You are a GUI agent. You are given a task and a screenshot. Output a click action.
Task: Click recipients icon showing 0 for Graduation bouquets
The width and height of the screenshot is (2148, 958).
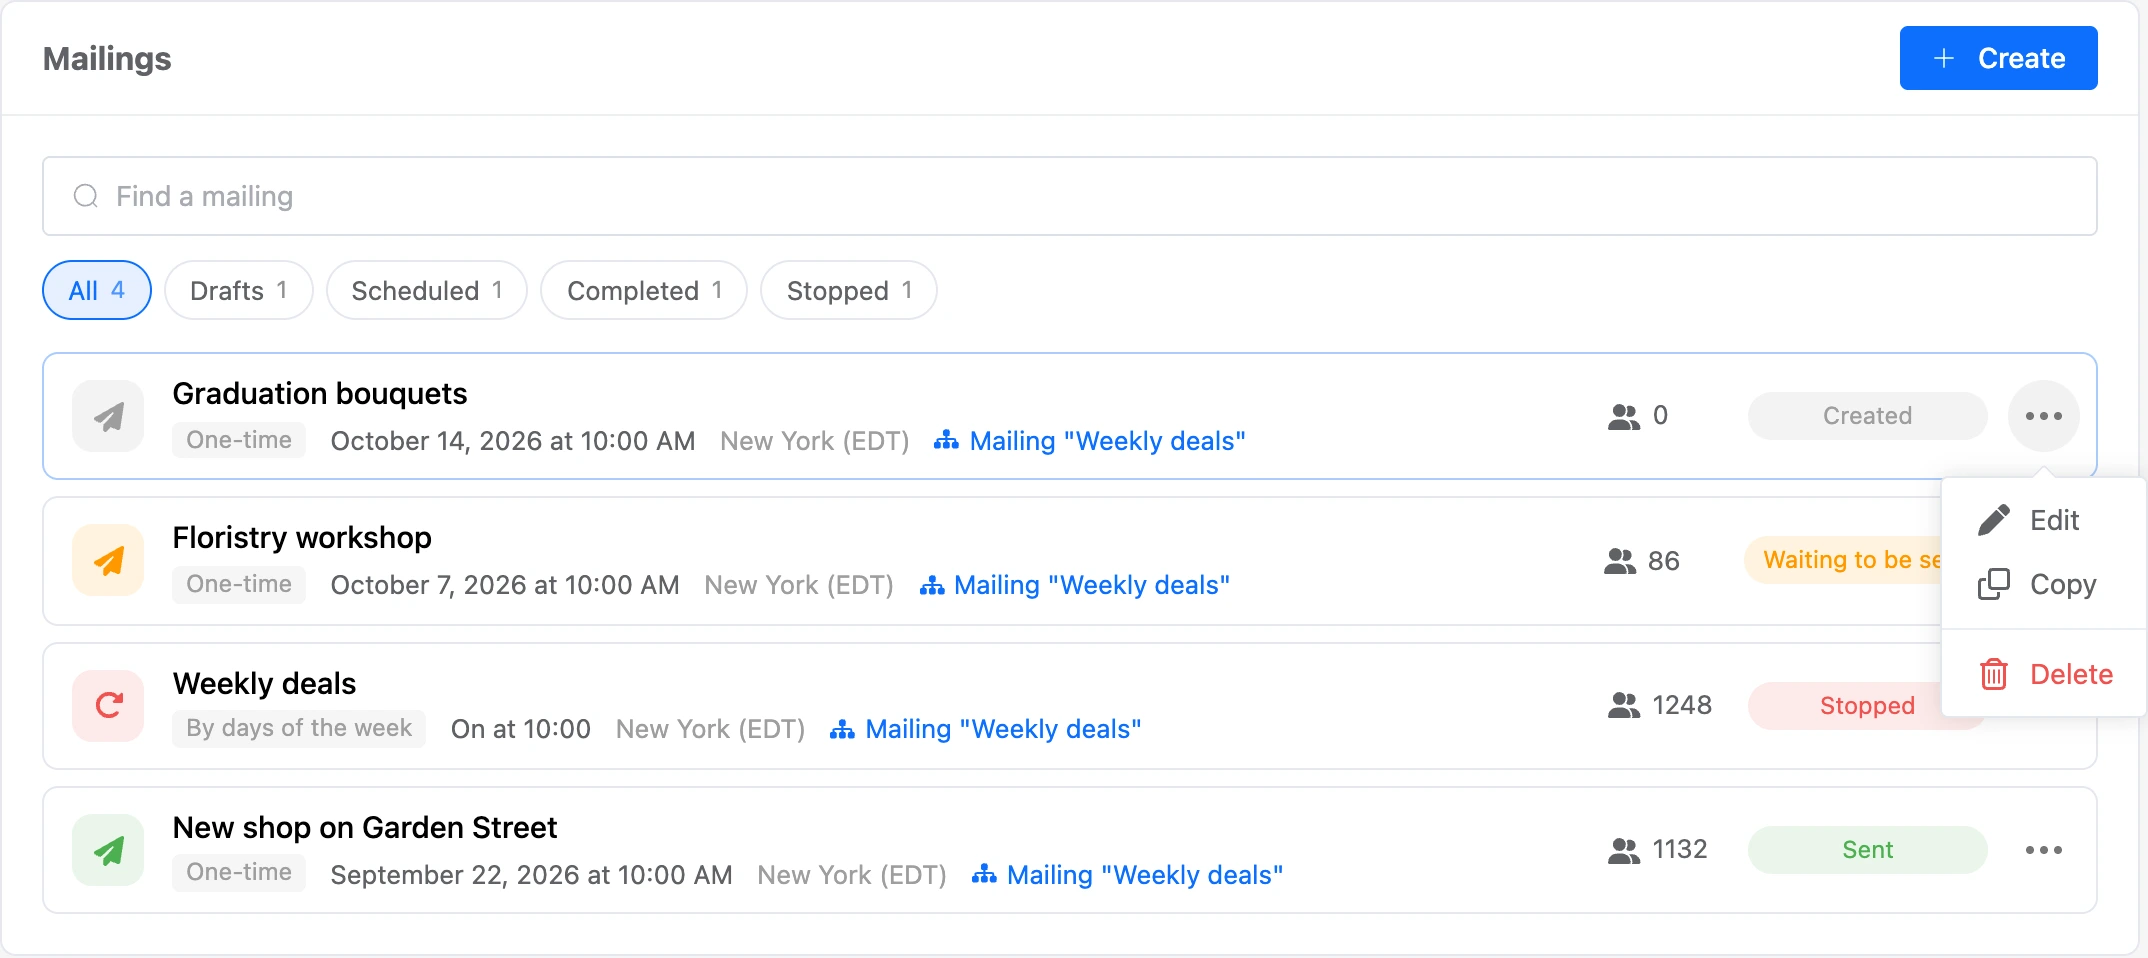[1624, 416]
